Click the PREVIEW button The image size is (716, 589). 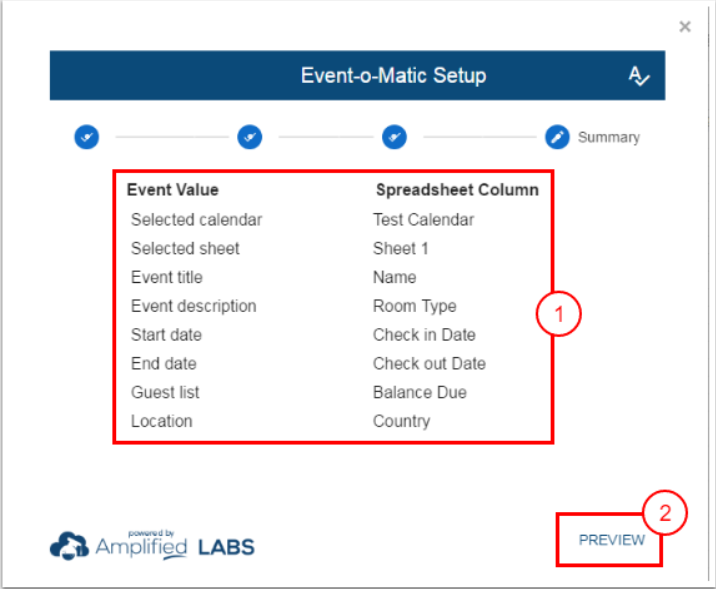tap(611, 540)
